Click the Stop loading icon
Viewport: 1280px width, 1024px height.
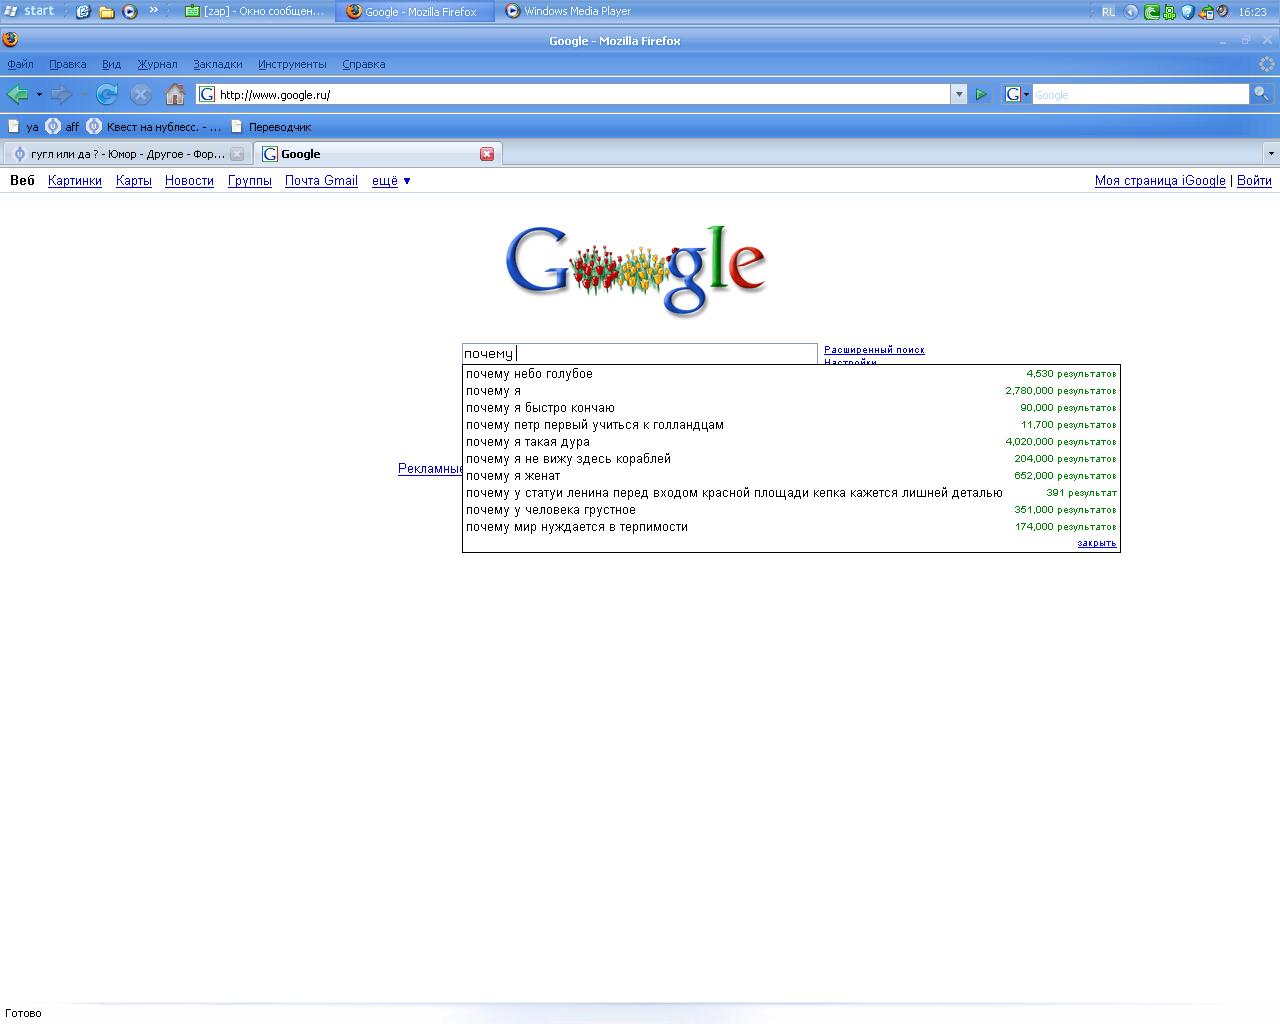pos(141,94)
